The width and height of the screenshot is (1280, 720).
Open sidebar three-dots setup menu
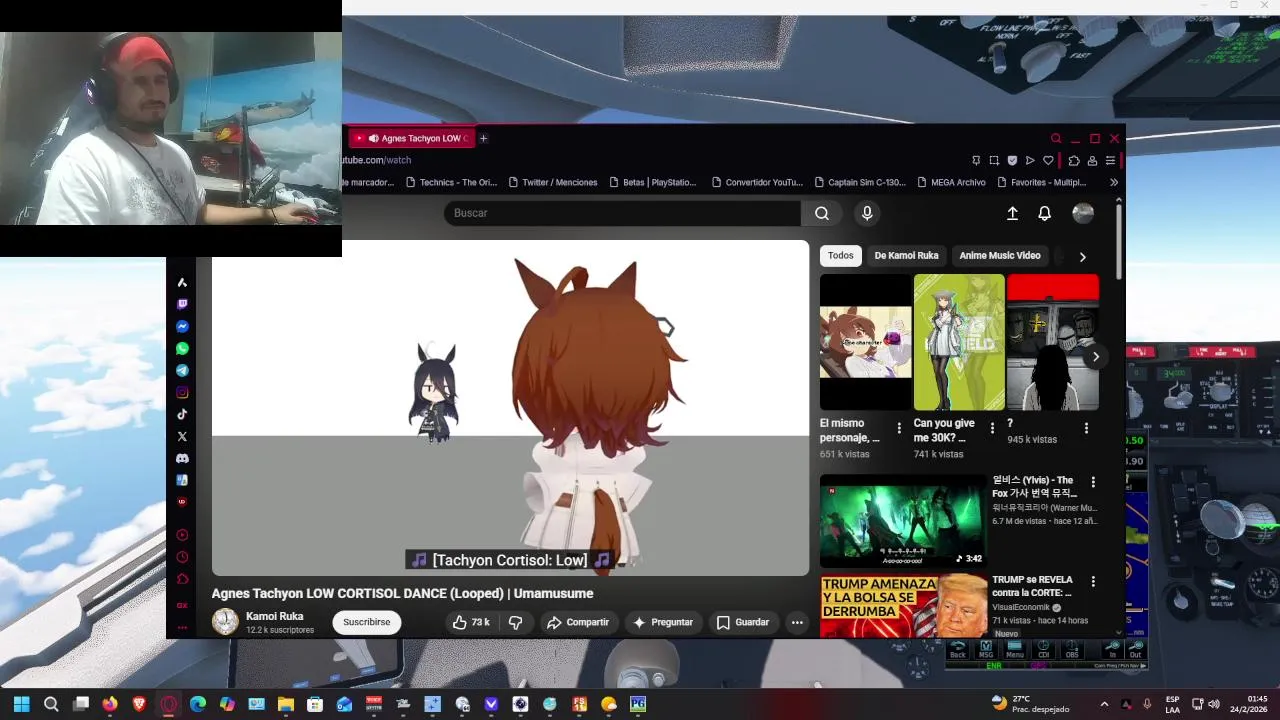click(x=182, y=628)
